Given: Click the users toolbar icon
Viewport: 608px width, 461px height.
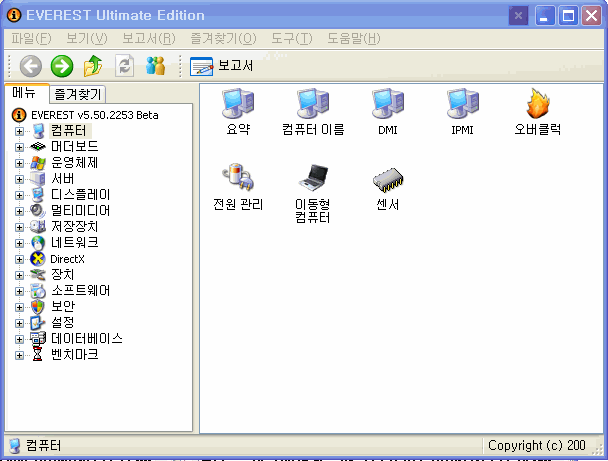Looking at the screenshot, I should pos(155,66).
